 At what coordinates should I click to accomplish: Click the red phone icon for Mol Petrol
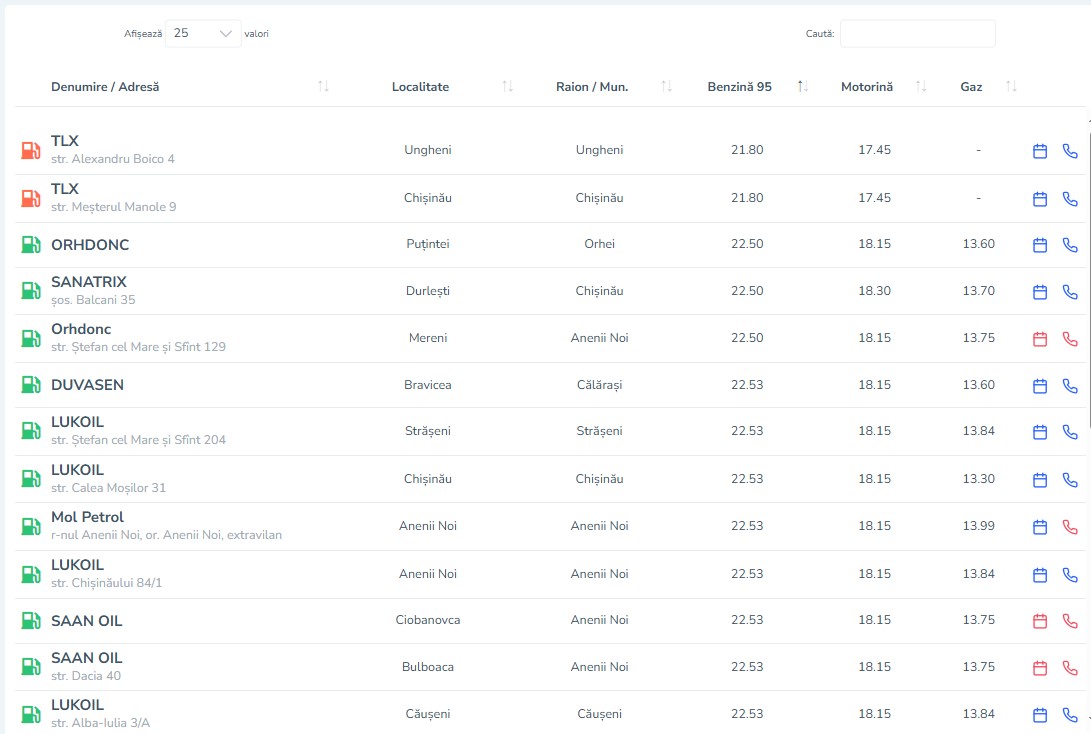click(x=1070, y=527)
